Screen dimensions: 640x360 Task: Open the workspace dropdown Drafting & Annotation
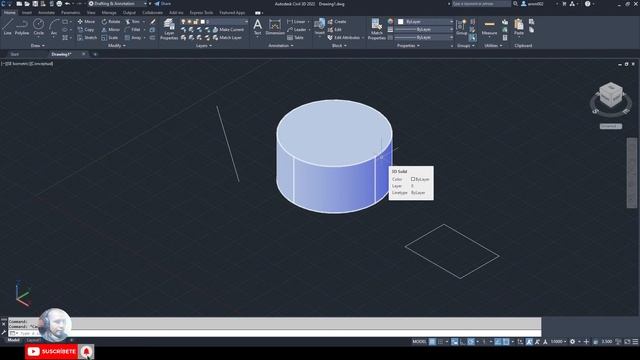click(x=118, y=4)
